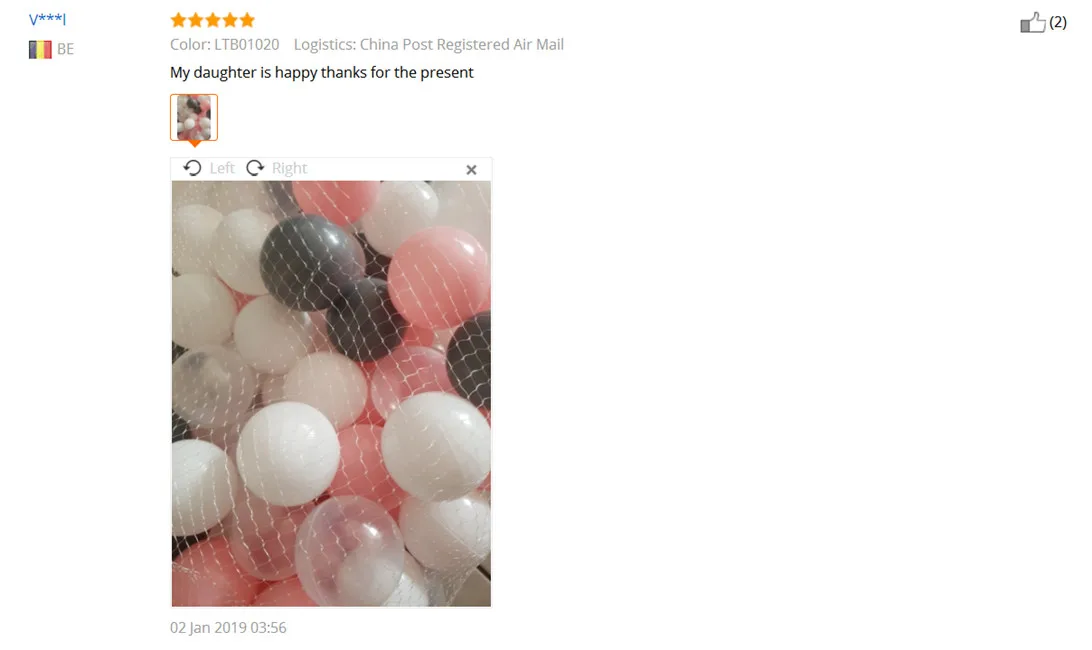Screen dimensions: 1092x650
Task: Click the 02 Jan 2019 review date
Action: pyautogui.click(x=228, y=628)
